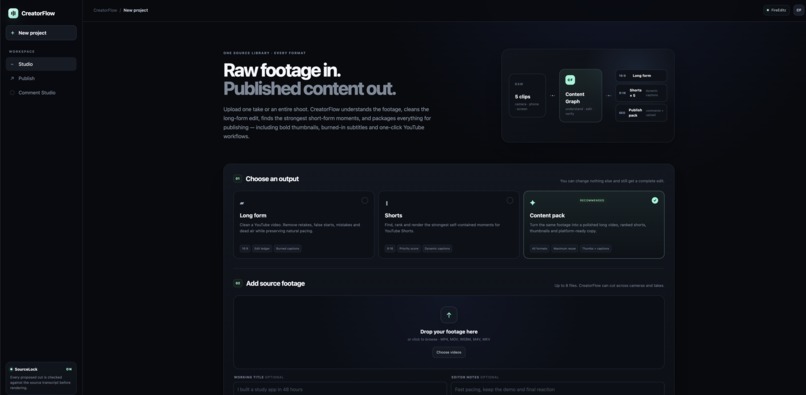The width and height of the screenshot is (806, 395).
Task: Click the Working title input field
Action: coord(340,389)
